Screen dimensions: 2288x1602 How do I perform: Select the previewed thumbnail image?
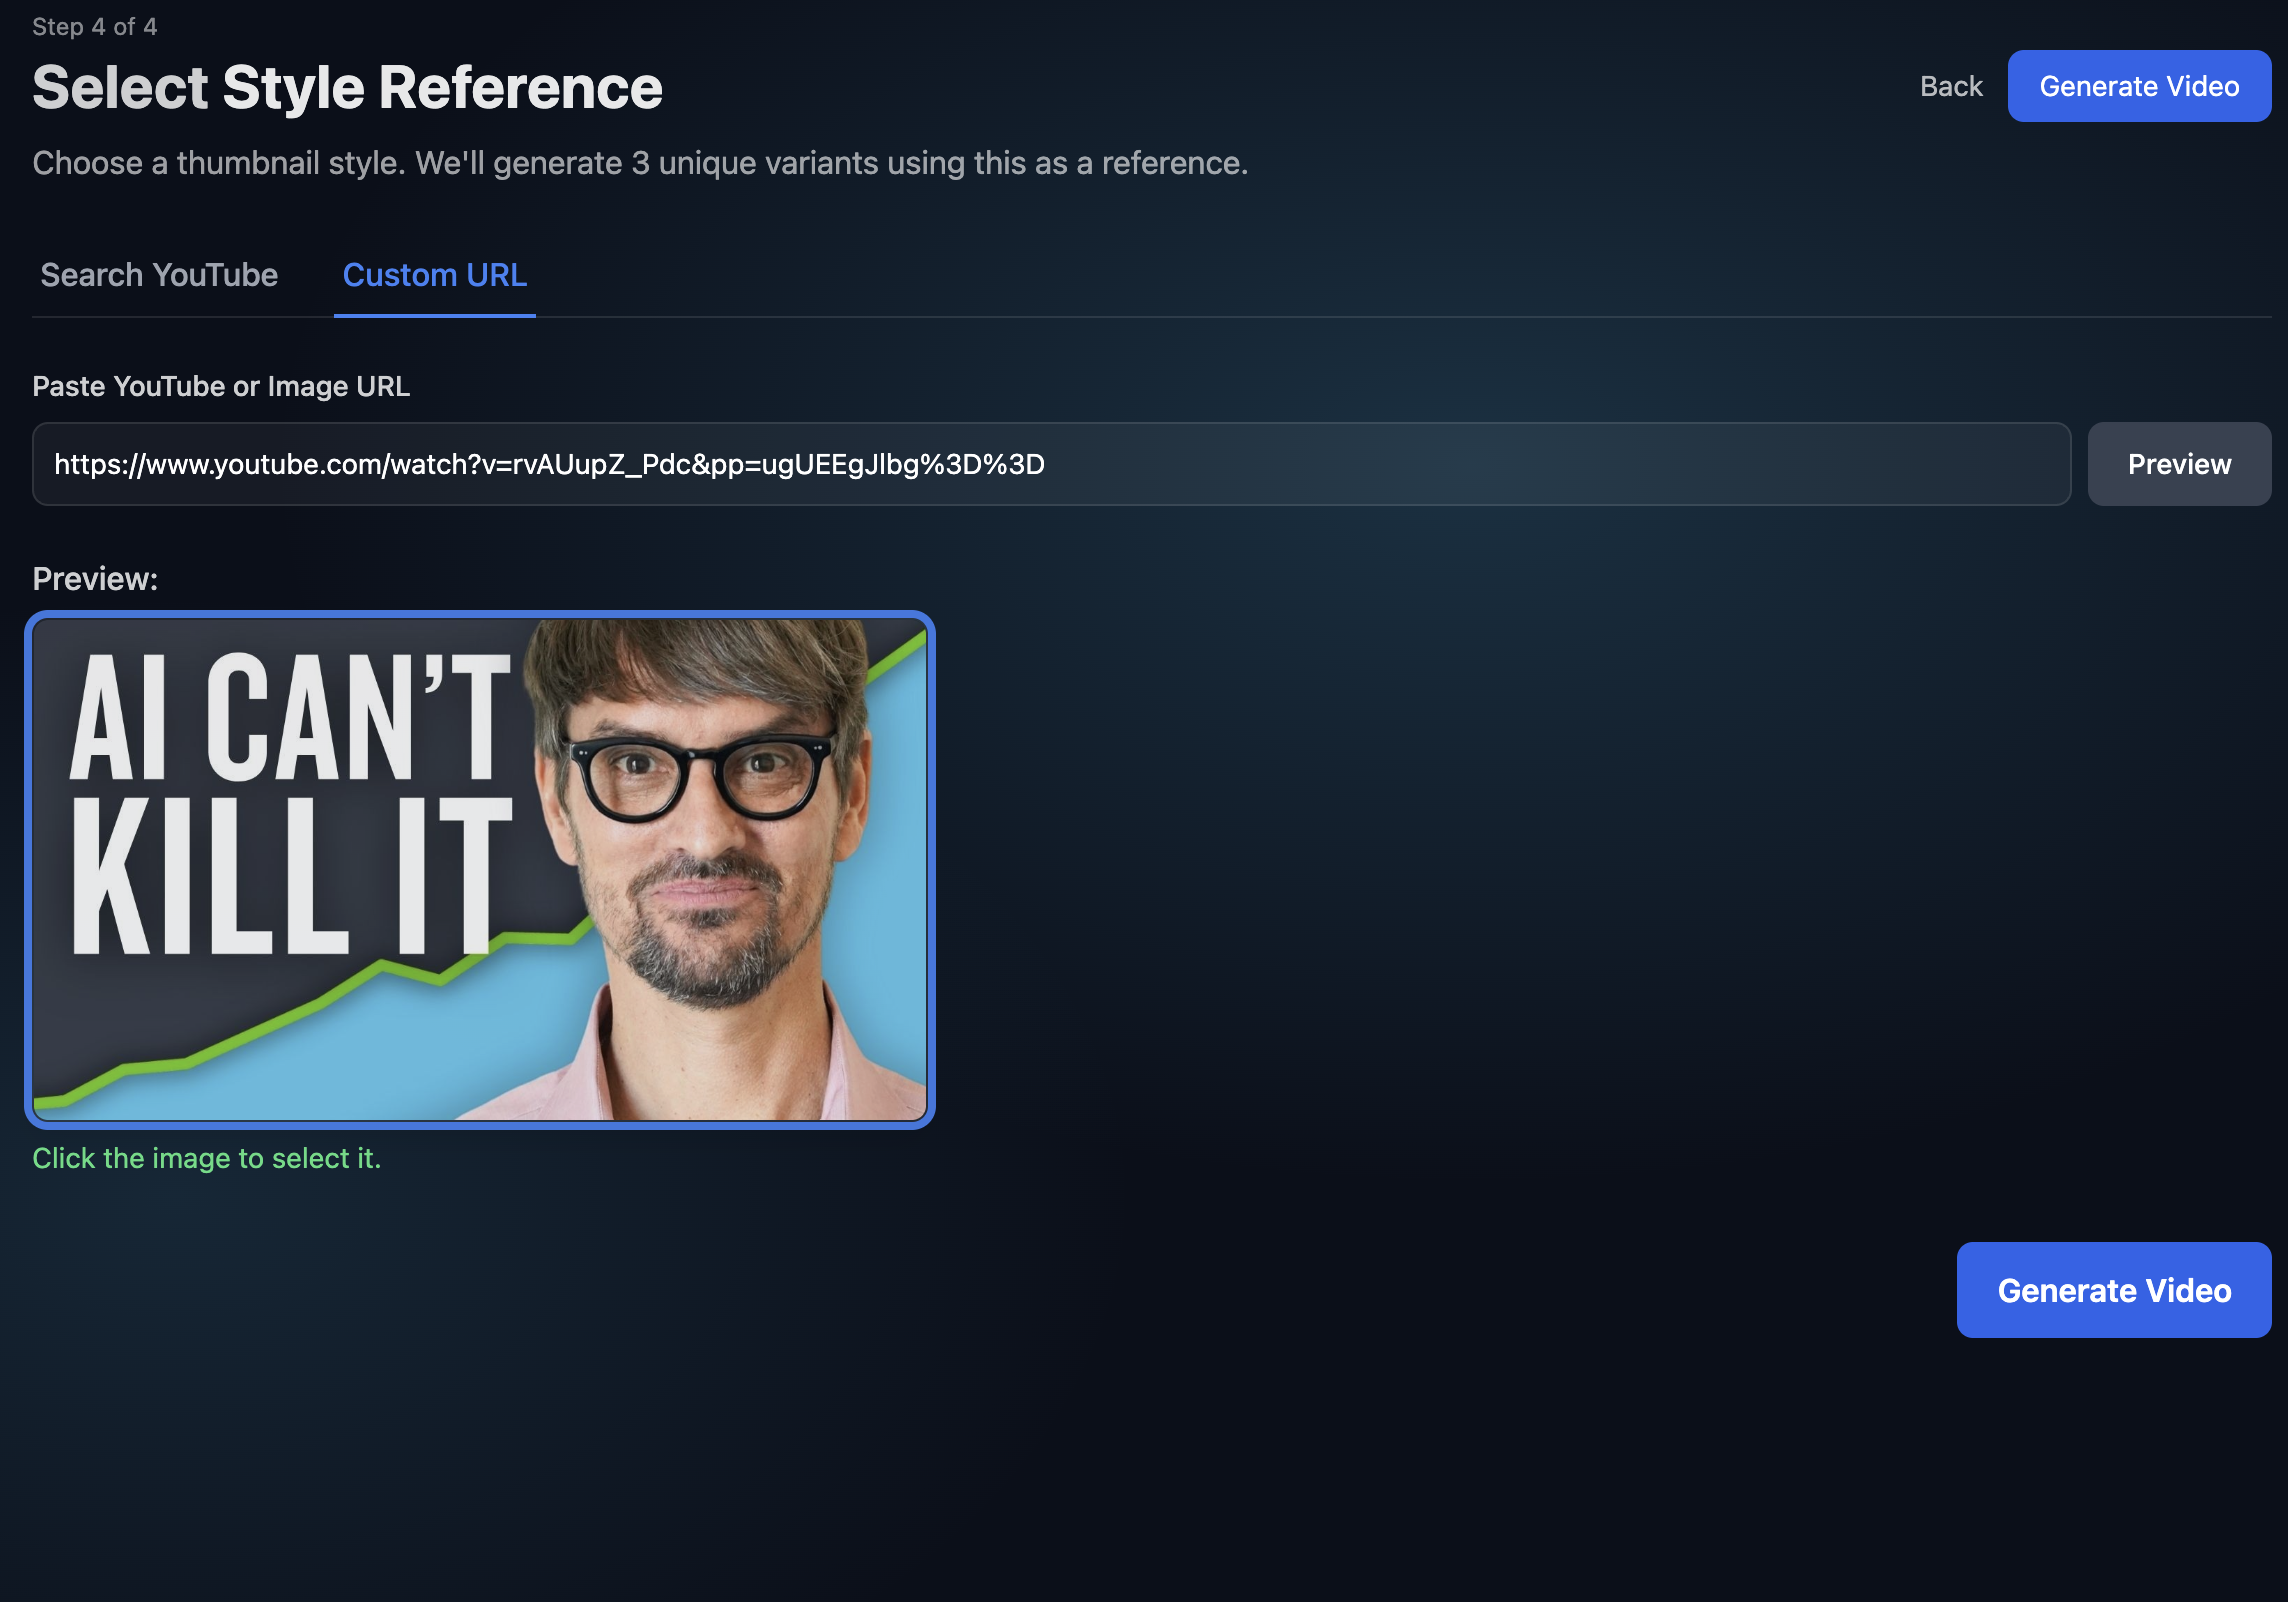point(480,870)
